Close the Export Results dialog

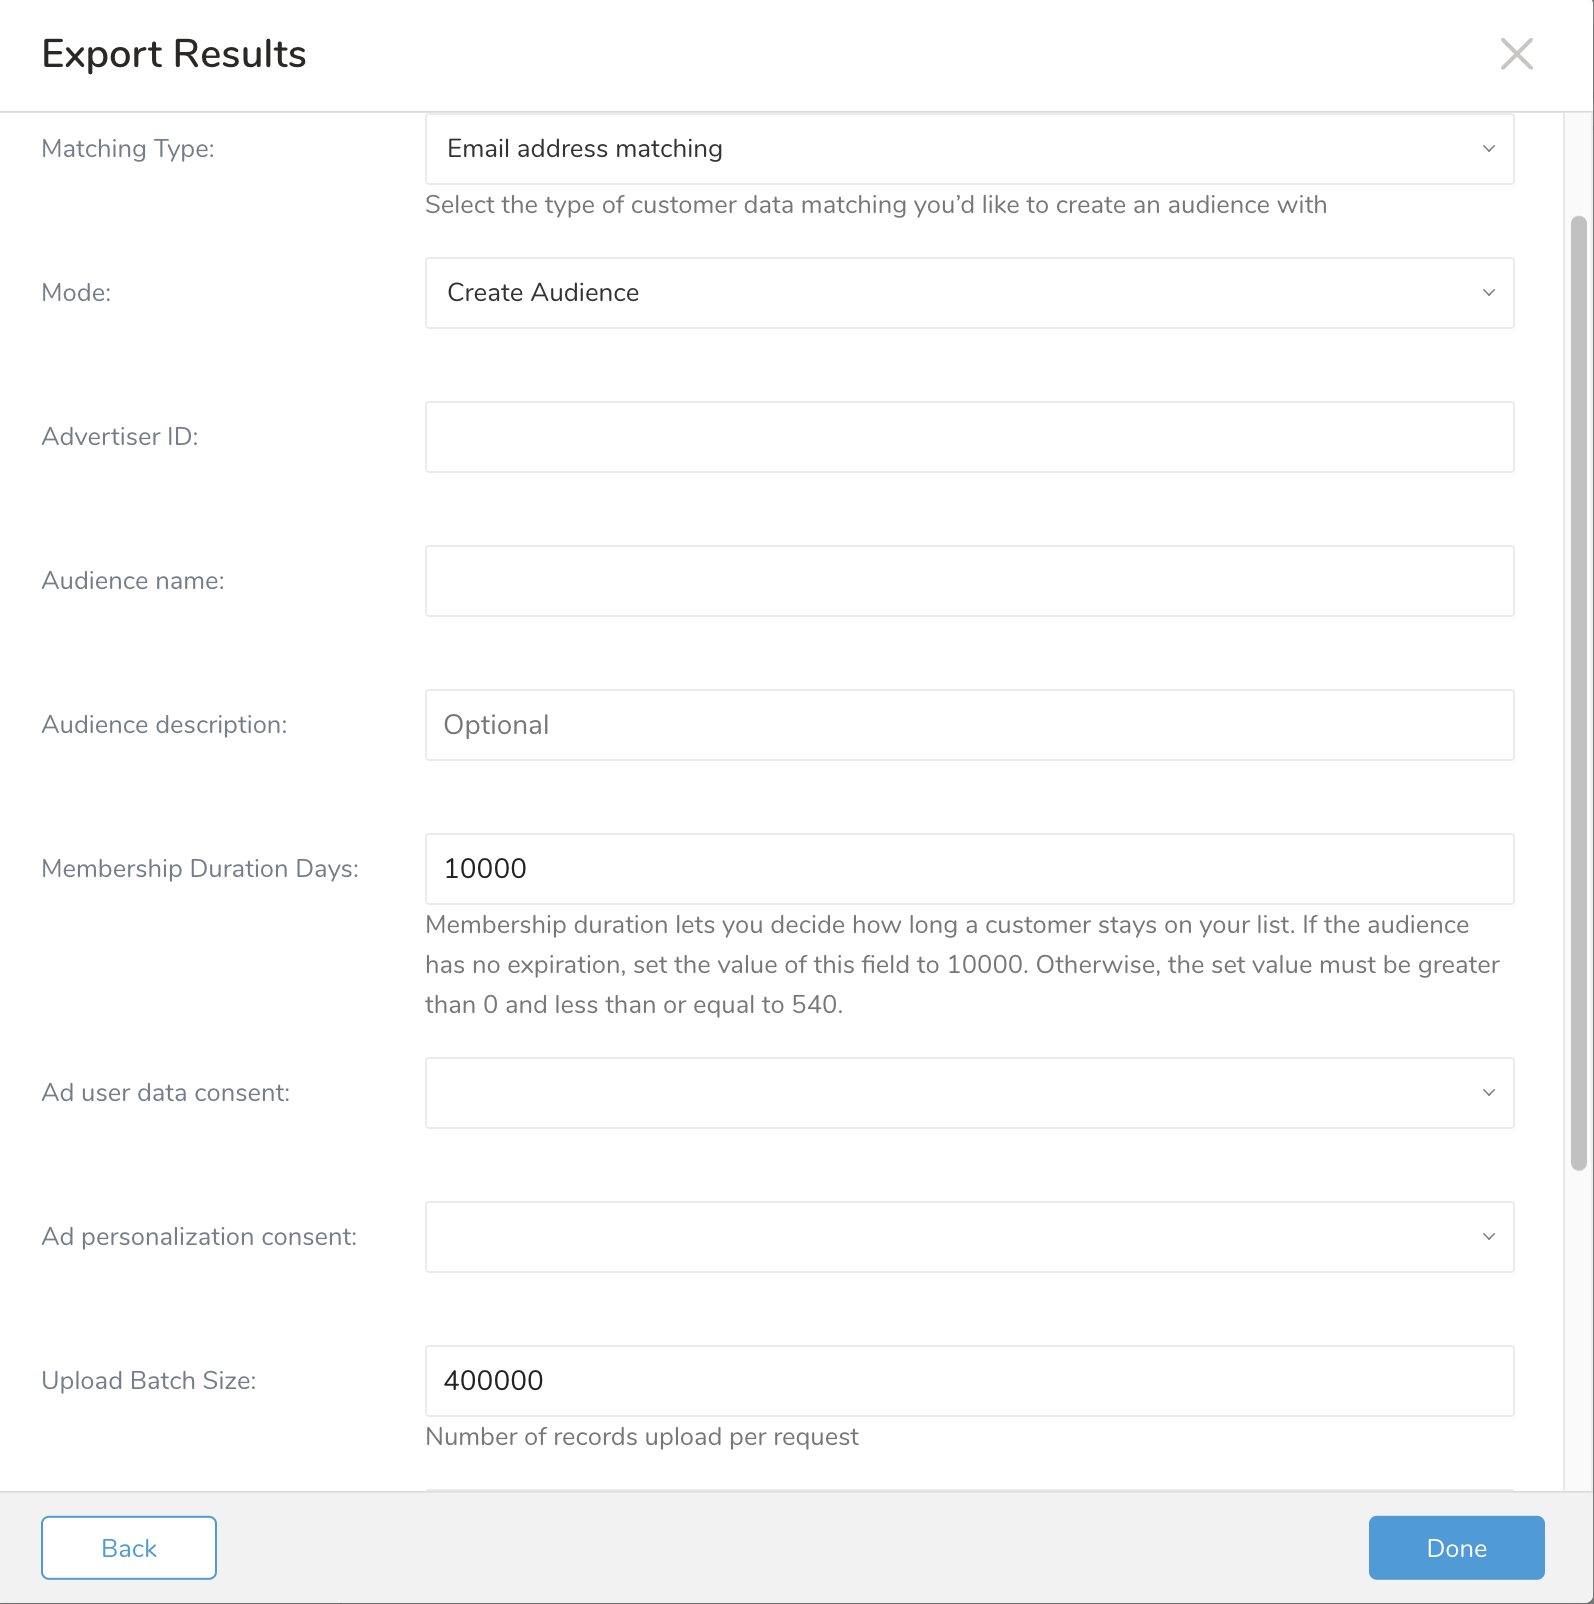1516,54
